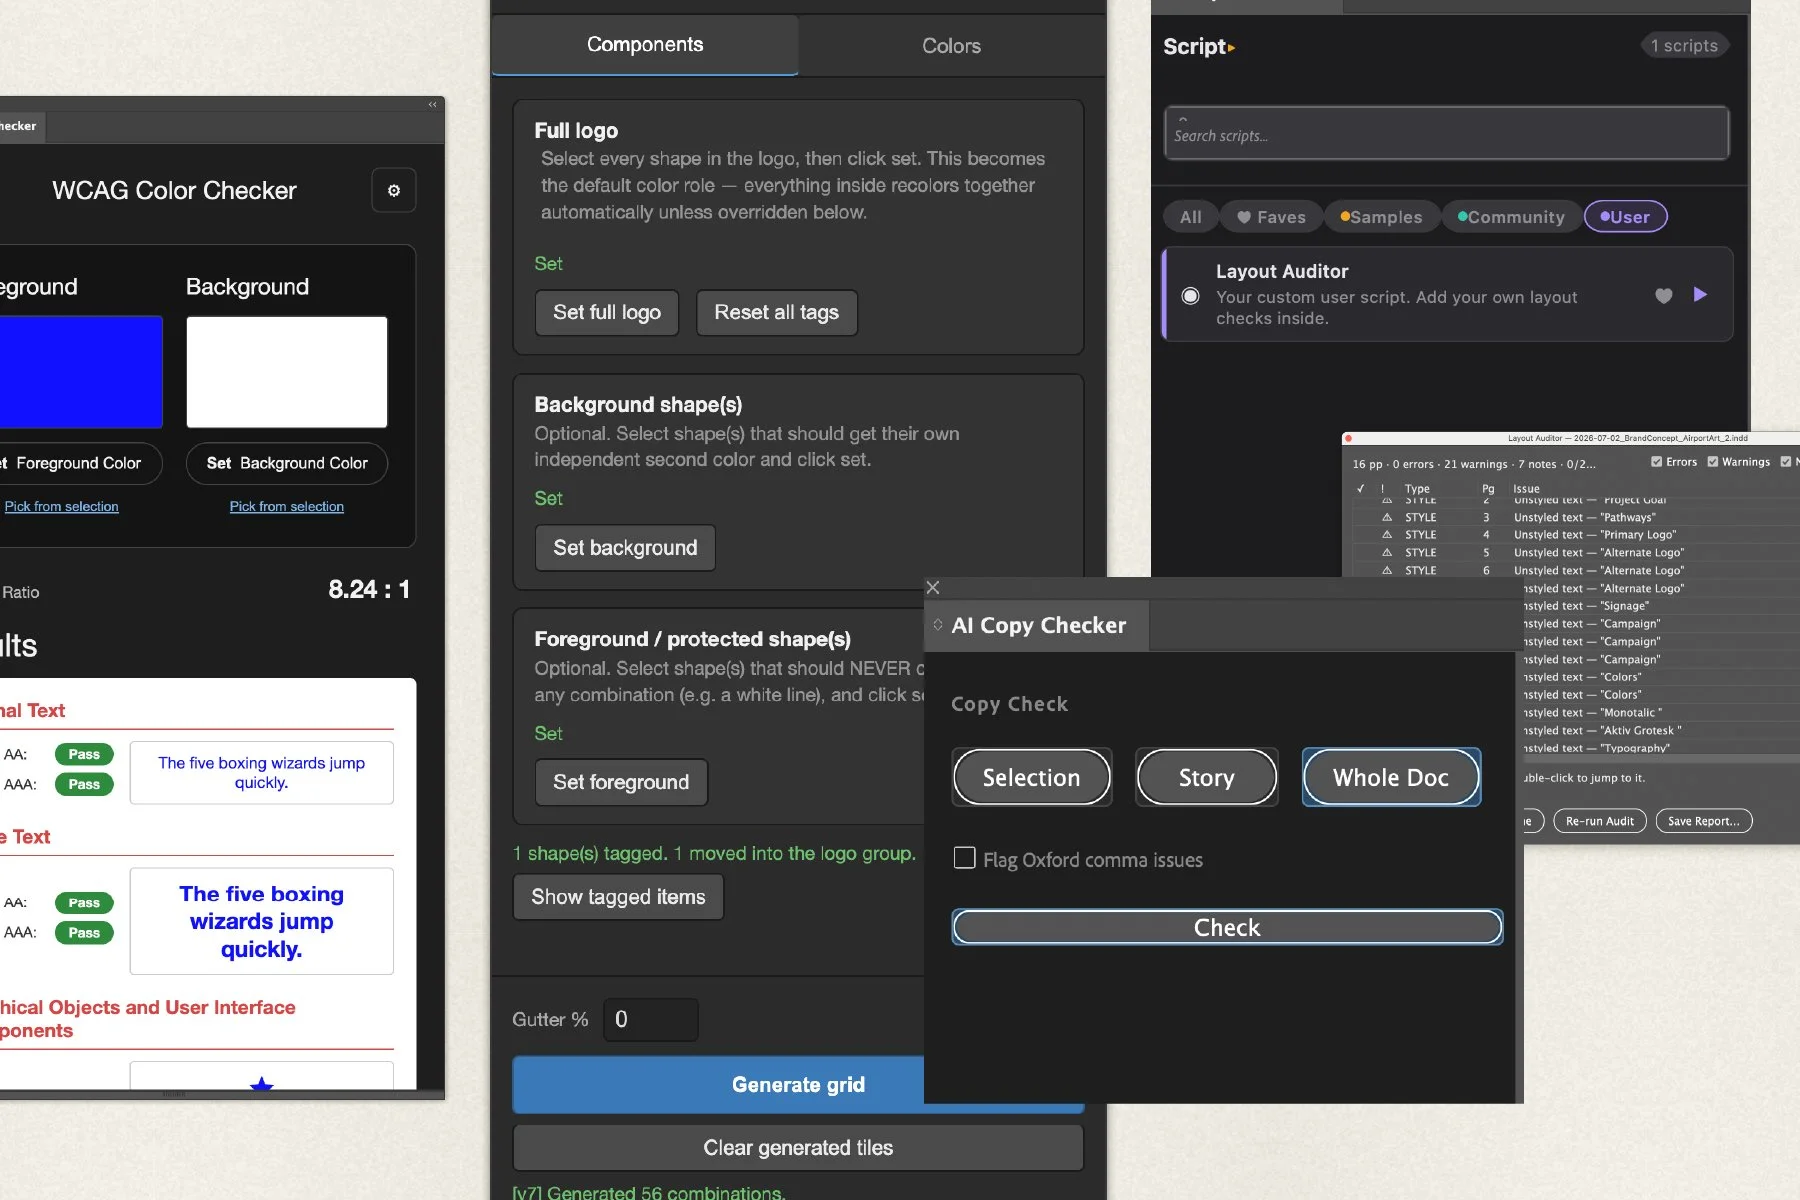Select the Community filter
This screenshot has width=1800, height=1200.
tap(1511, 217)
